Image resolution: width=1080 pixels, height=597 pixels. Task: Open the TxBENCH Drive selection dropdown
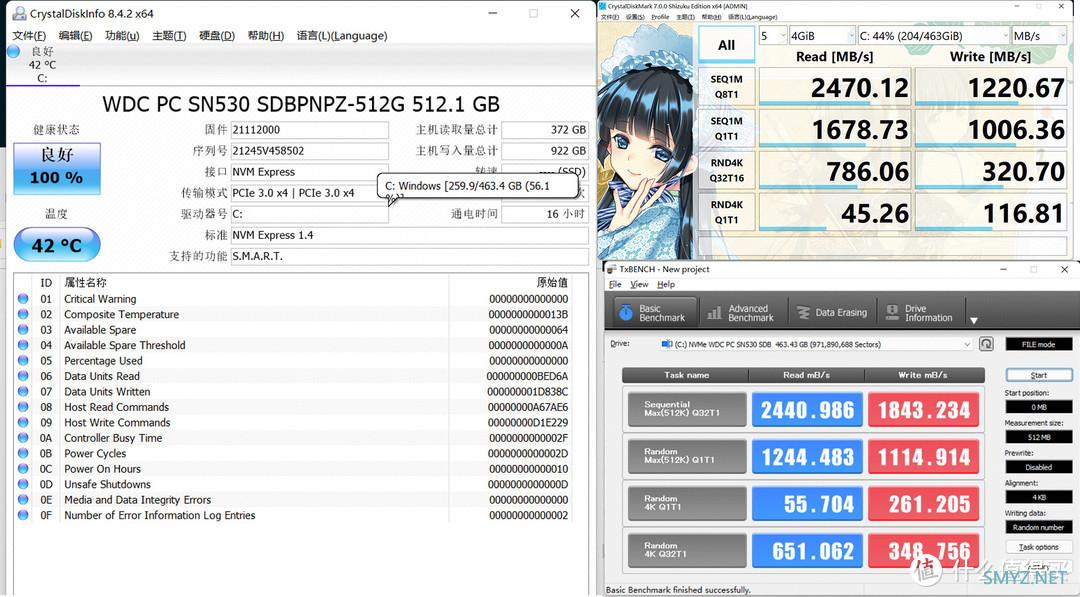coord(816,344)
